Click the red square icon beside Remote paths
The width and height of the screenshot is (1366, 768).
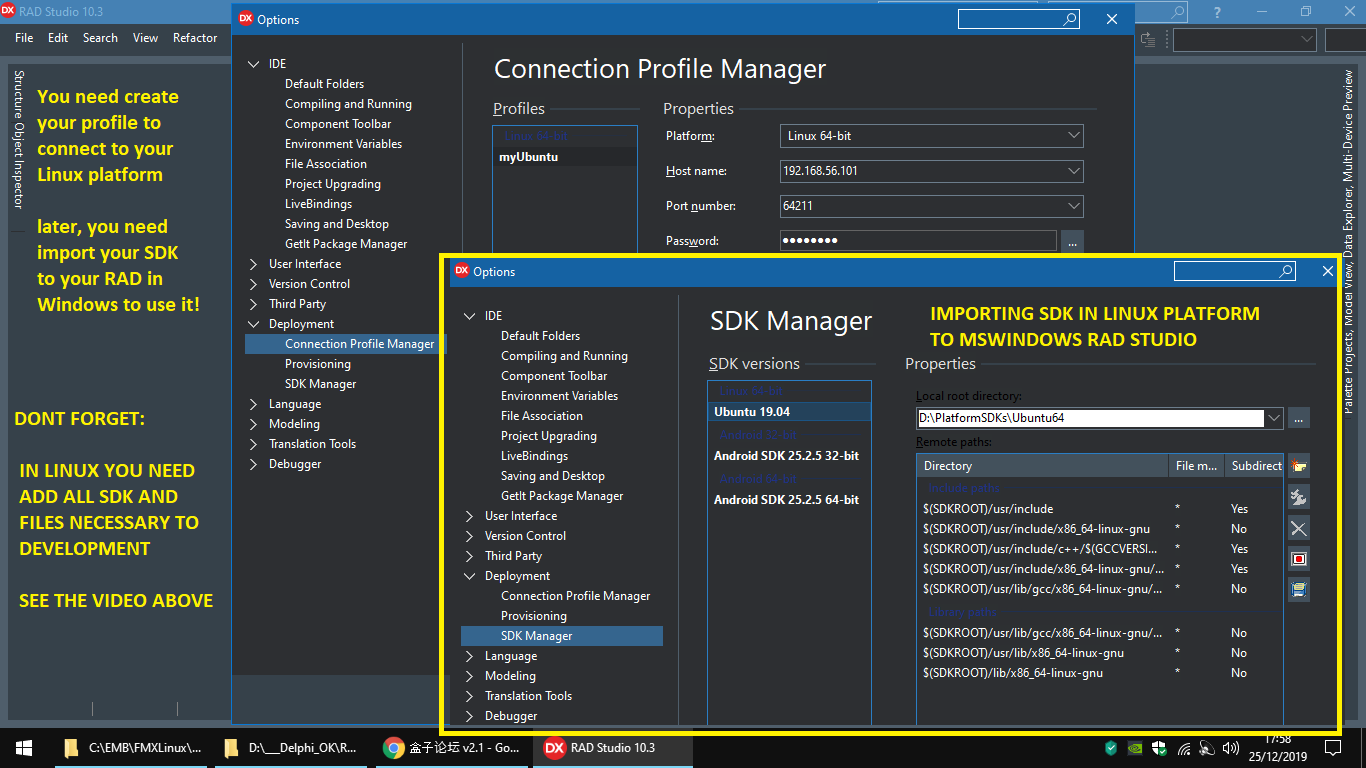(x=1299, y=558)
